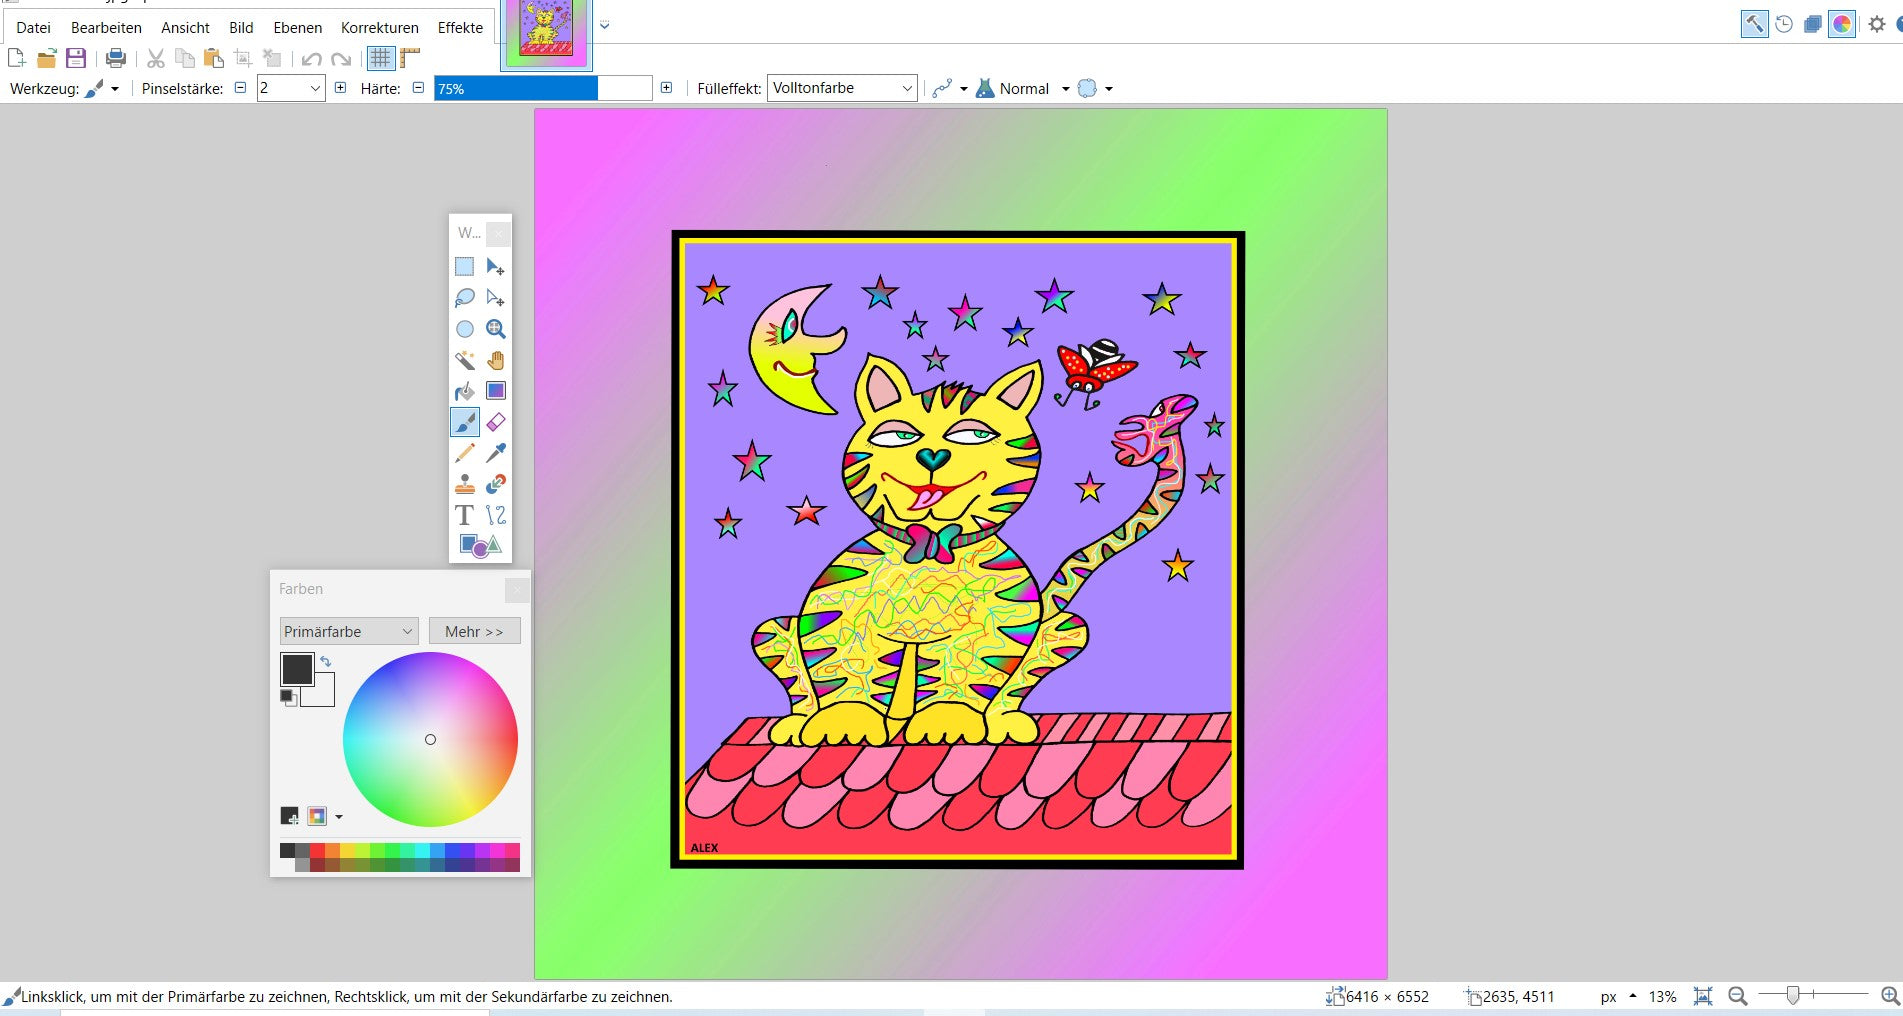The width and height of the screenshot is (1903, 1016).
Task: Open the Ebenen menu
Action: click(297, 28)
